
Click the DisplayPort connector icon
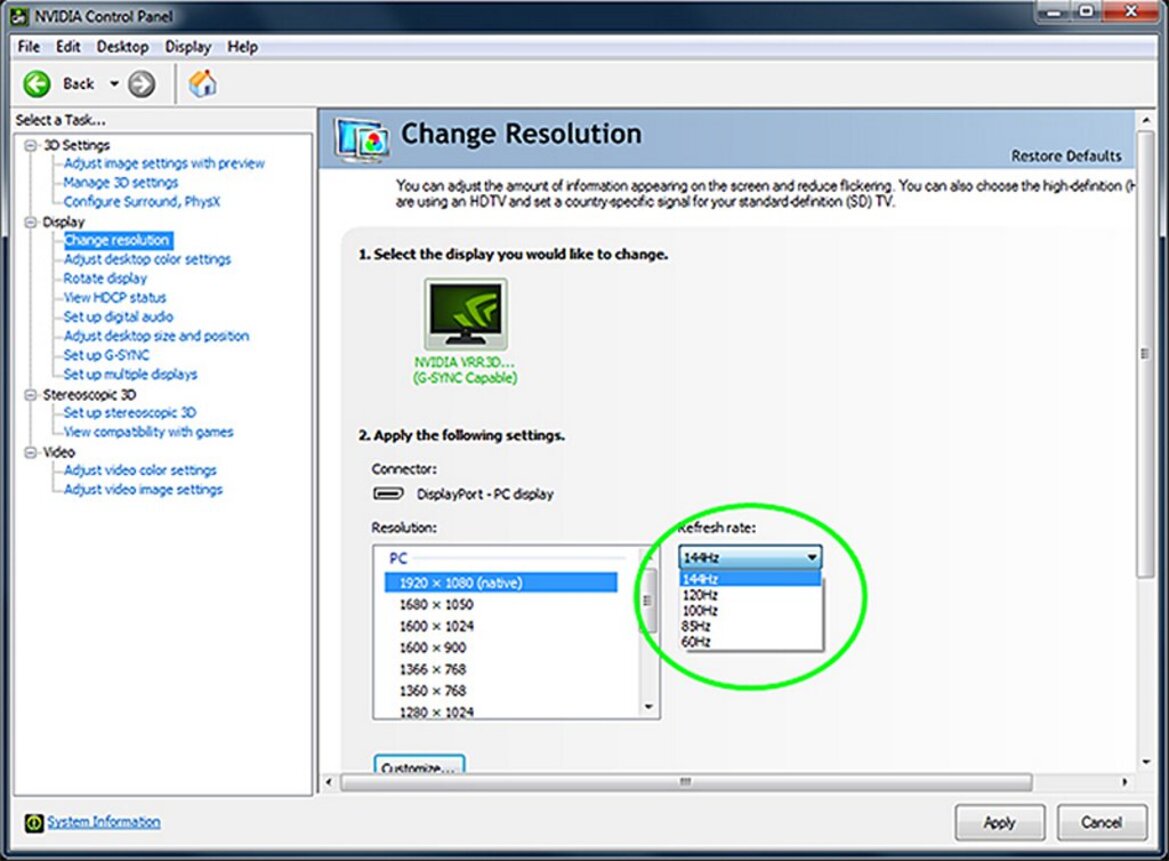click(388, 493)
